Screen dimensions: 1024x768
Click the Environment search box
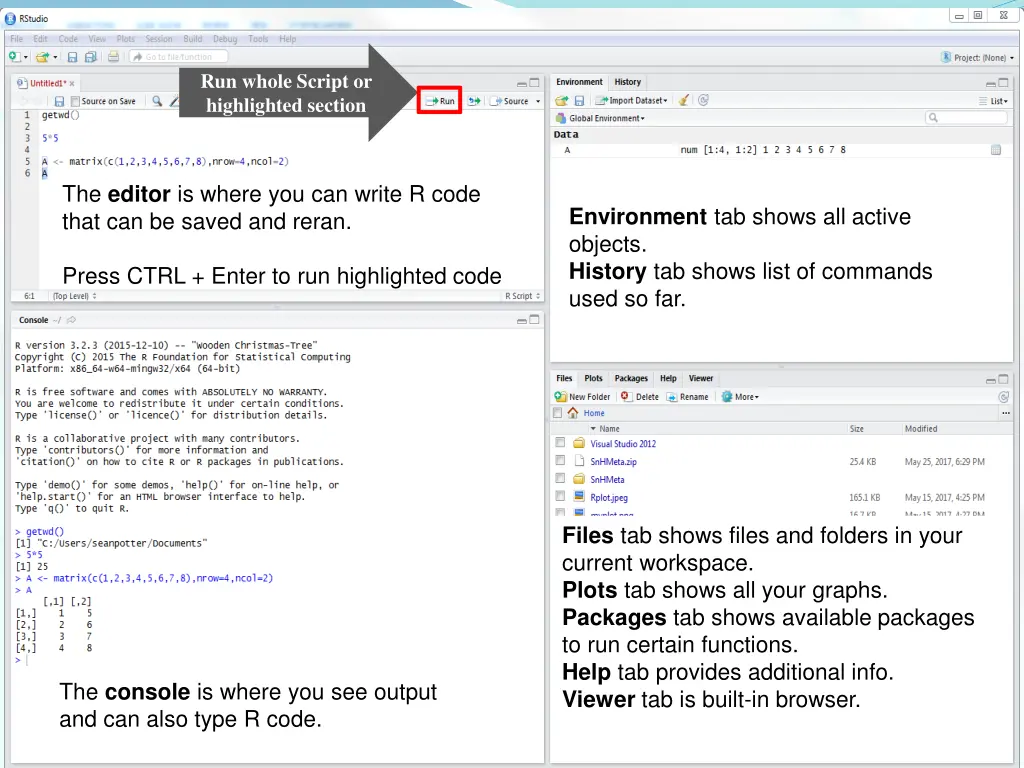click(x=969, y=118)
